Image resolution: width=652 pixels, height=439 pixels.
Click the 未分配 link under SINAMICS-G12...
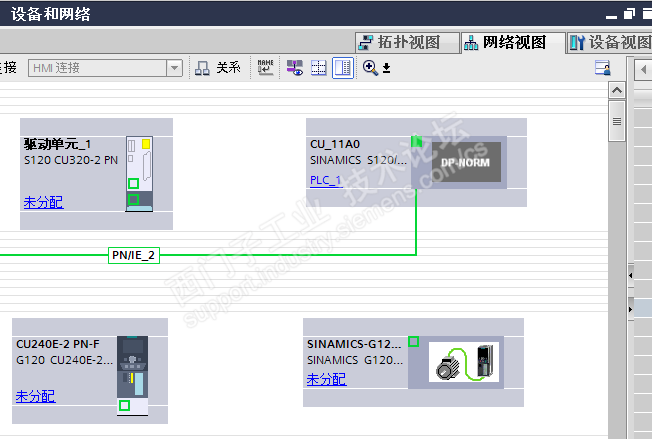326,379
